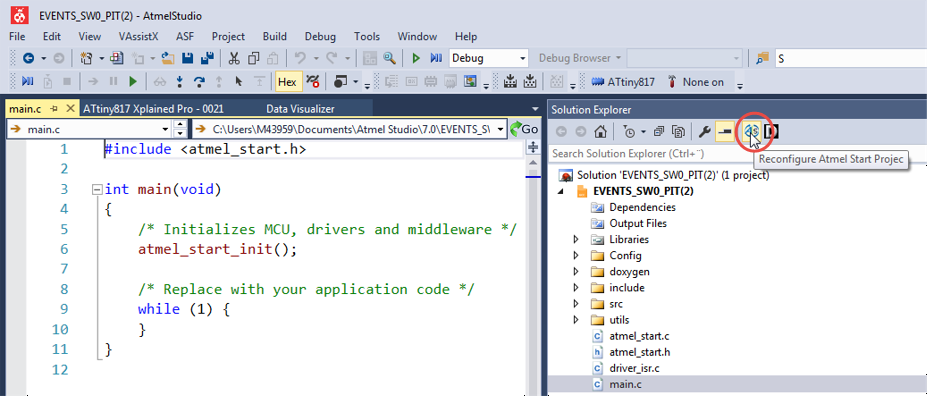Screen dimensions: 927x396
Task: Click the black D icon in Solution Explorer
Action: pyautogui.click(x=771, y=131)
